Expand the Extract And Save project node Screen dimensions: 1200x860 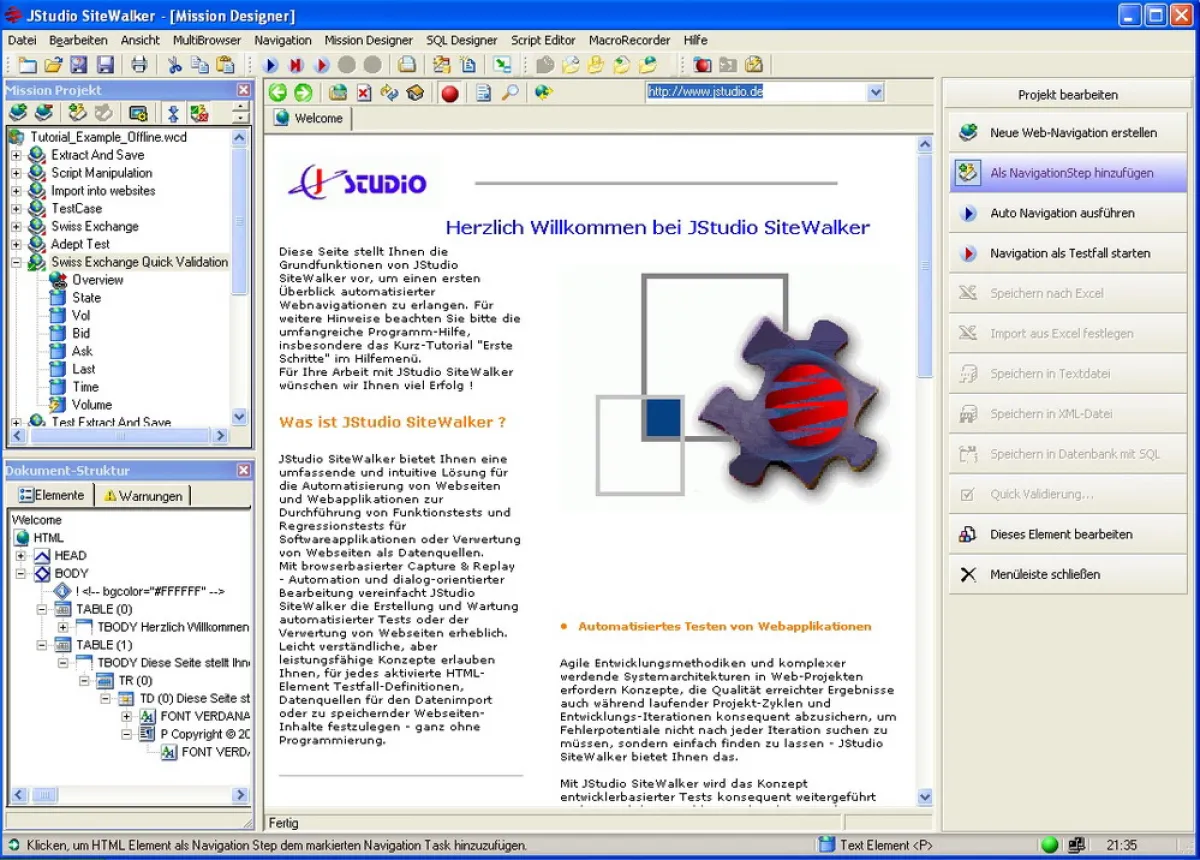(16, 155)
